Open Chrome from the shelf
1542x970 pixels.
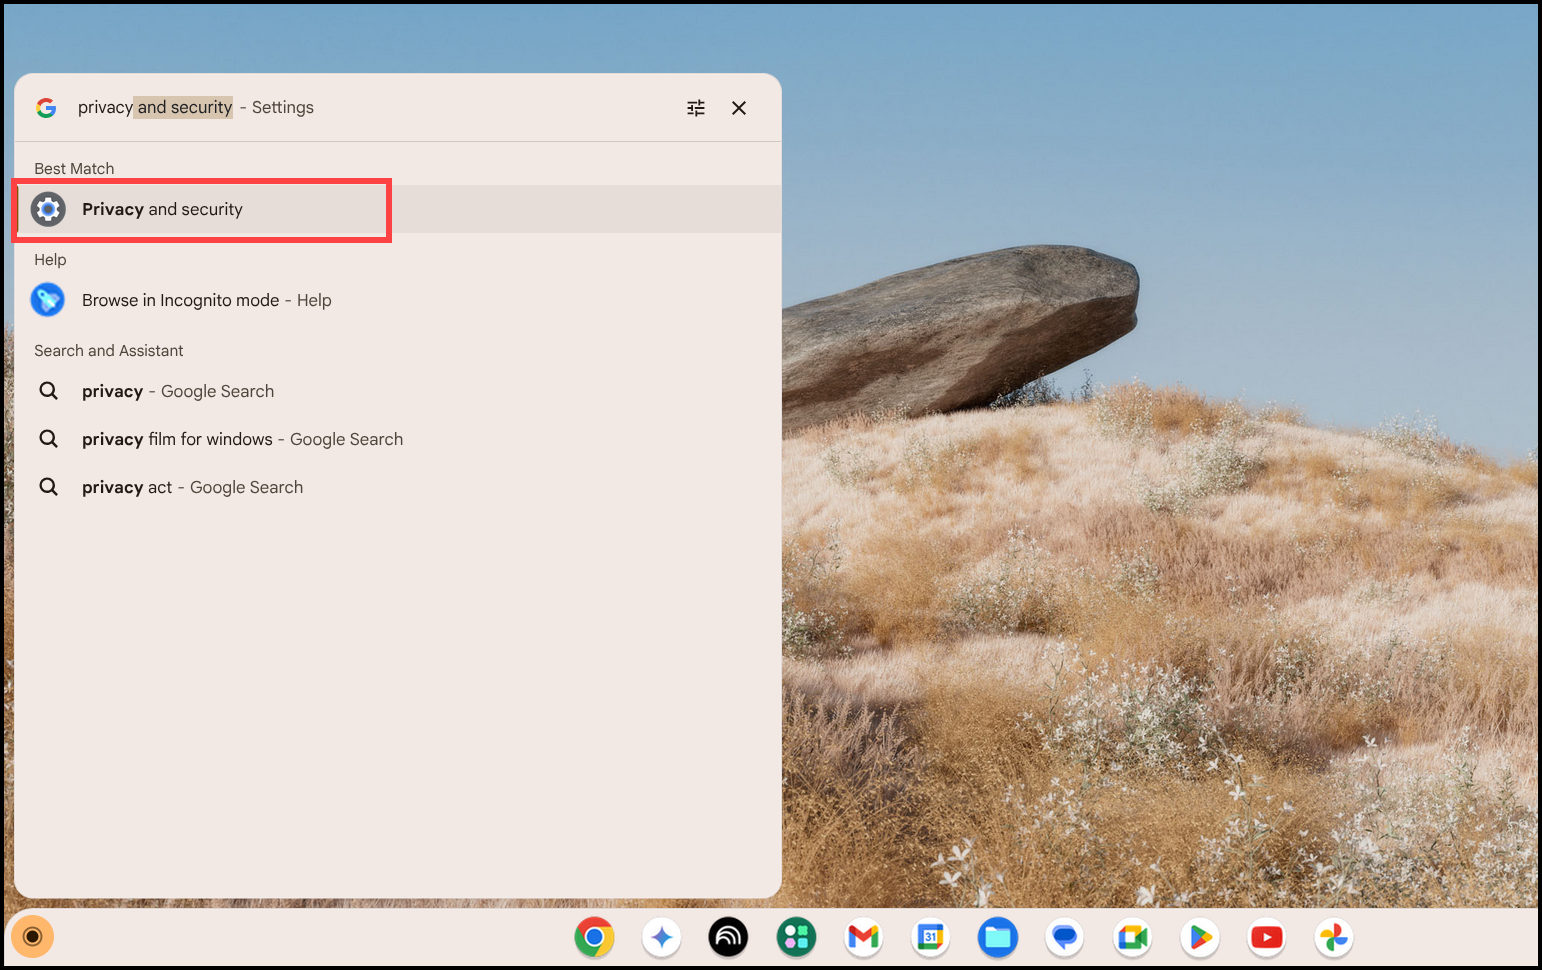(594, 937)
